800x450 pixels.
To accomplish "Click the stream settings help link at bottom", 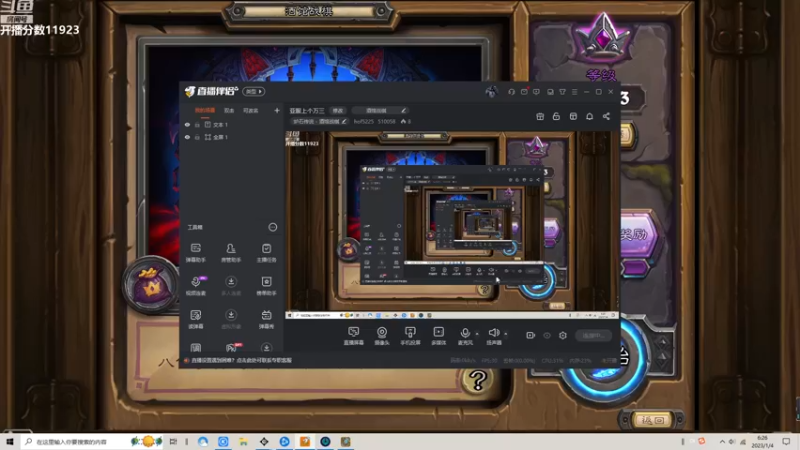I will pos(241,360).
